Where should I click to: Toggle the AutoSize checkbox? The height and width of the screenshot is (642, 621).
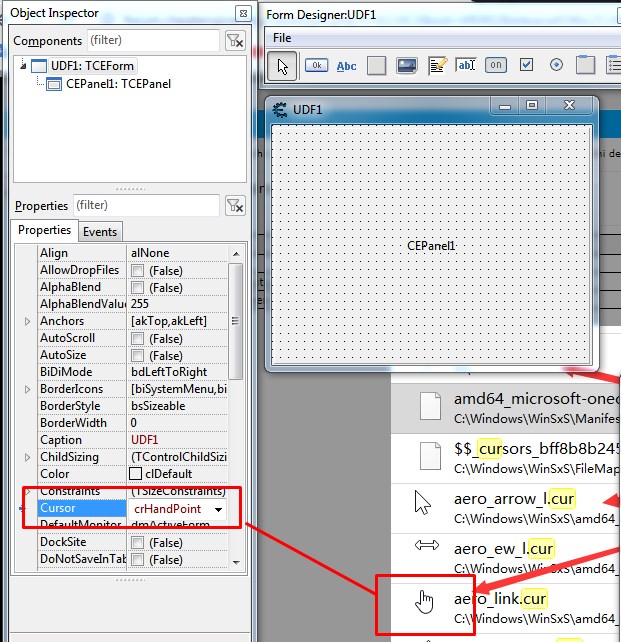138,355
